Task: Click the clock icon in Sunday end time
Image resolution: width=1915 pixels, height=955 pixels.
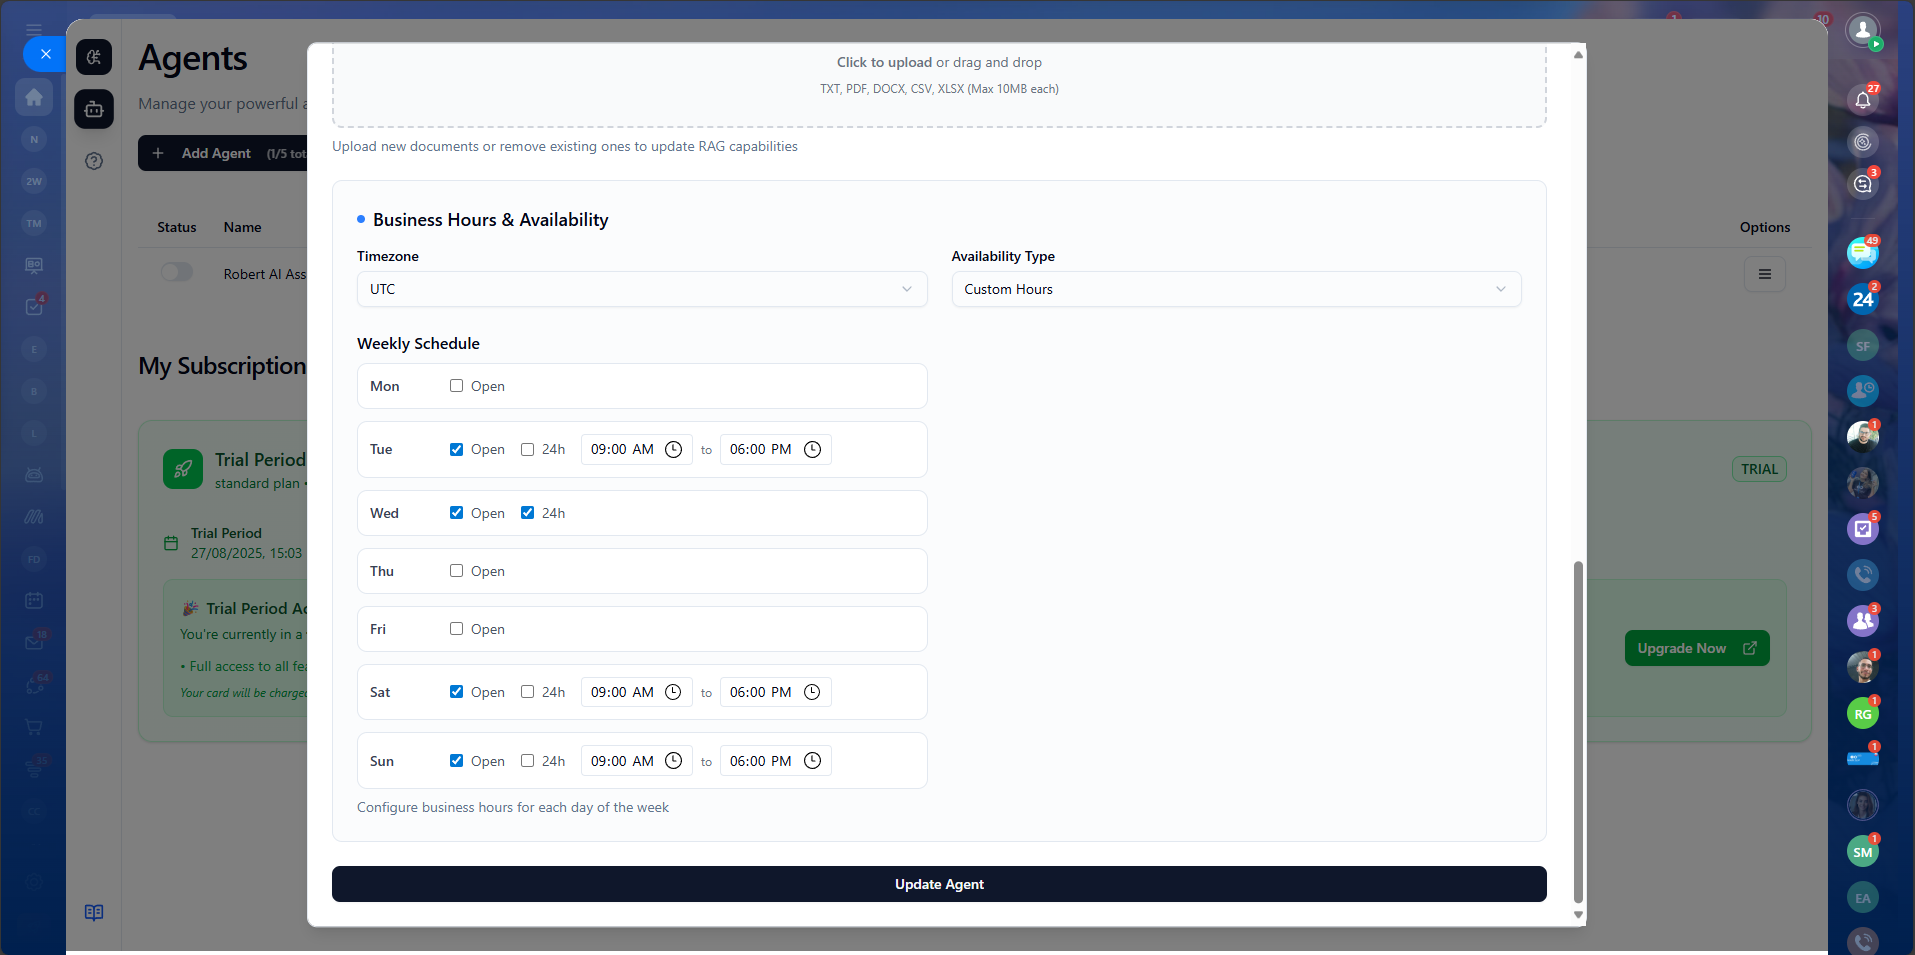Action: 813,761
